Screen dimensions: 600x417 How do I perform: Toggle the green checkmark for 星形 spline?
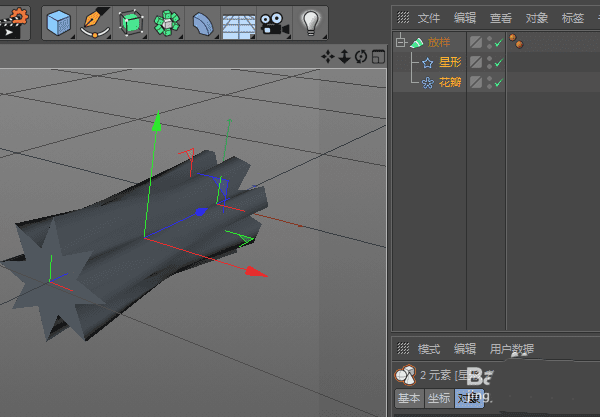[x=498, y=62]
